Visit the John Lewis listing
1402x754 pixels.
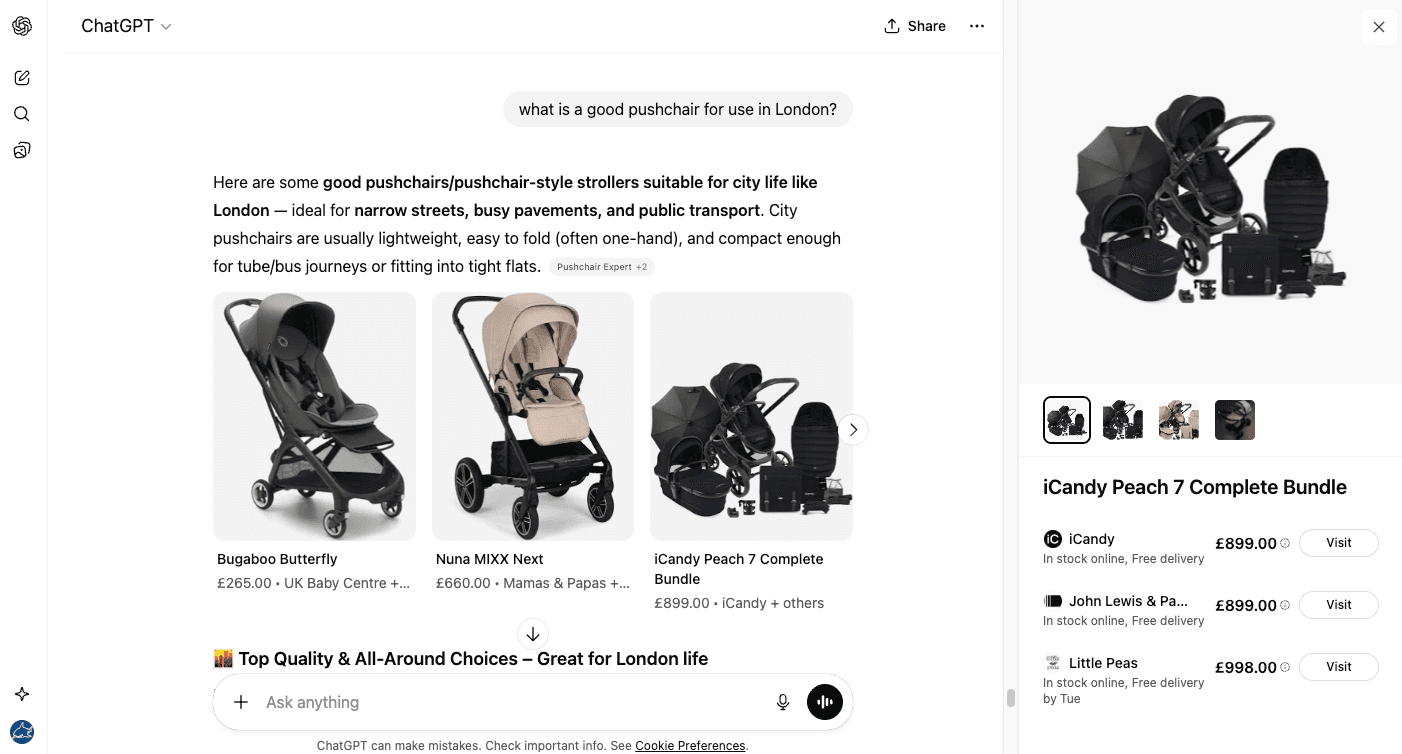[1338, 605]
